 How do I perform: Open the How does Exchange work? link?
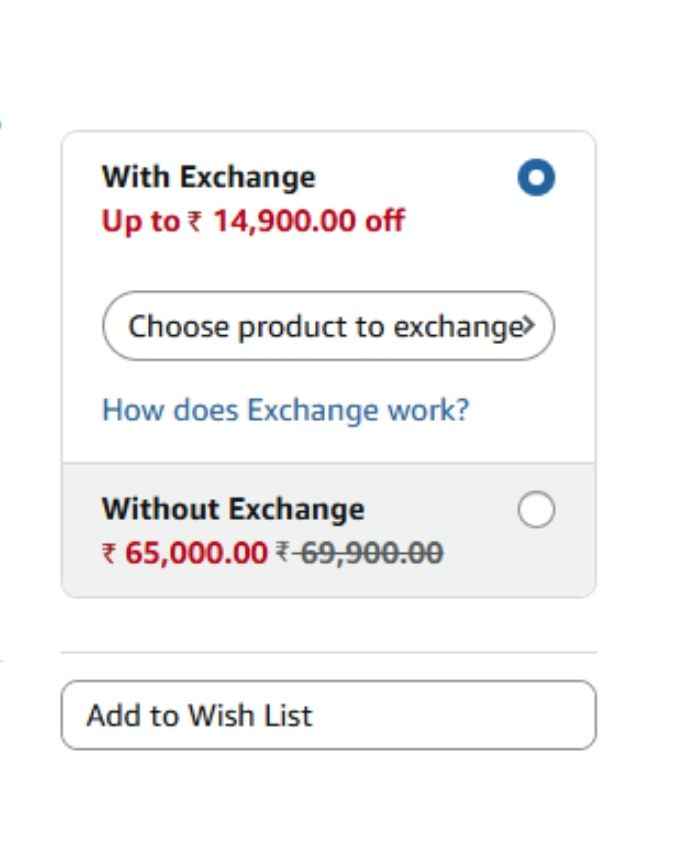pyautogui.click(x=285, y=410)
